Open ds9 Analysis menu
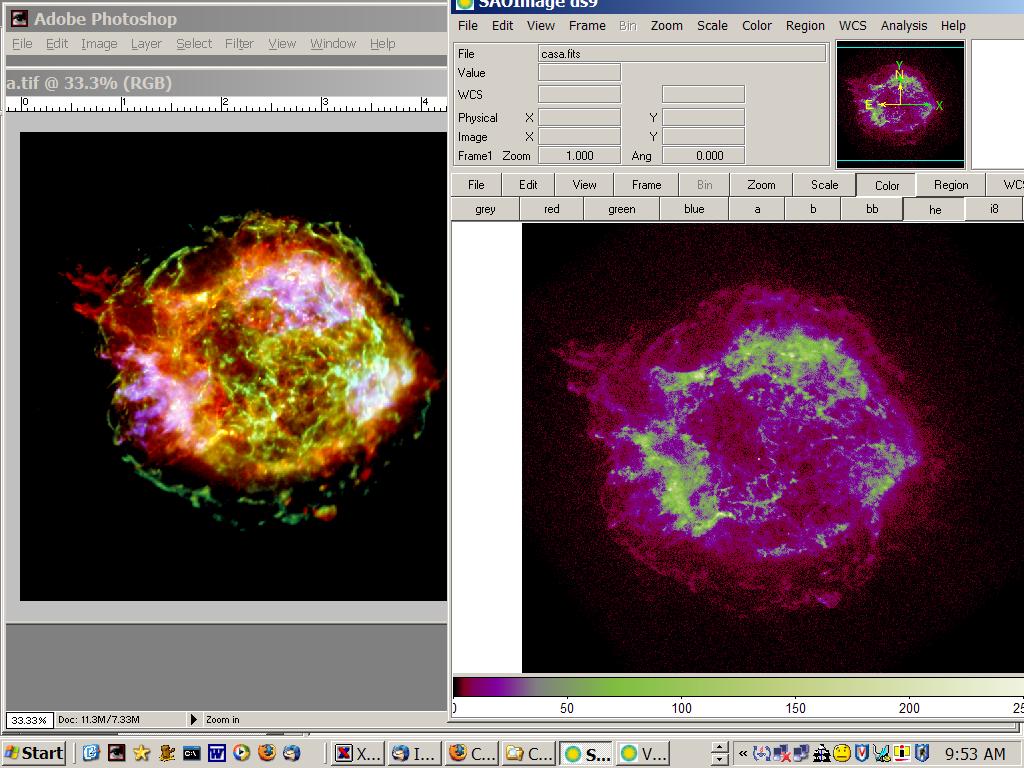This screenshot has width=1024, height=768. (904, 25)
